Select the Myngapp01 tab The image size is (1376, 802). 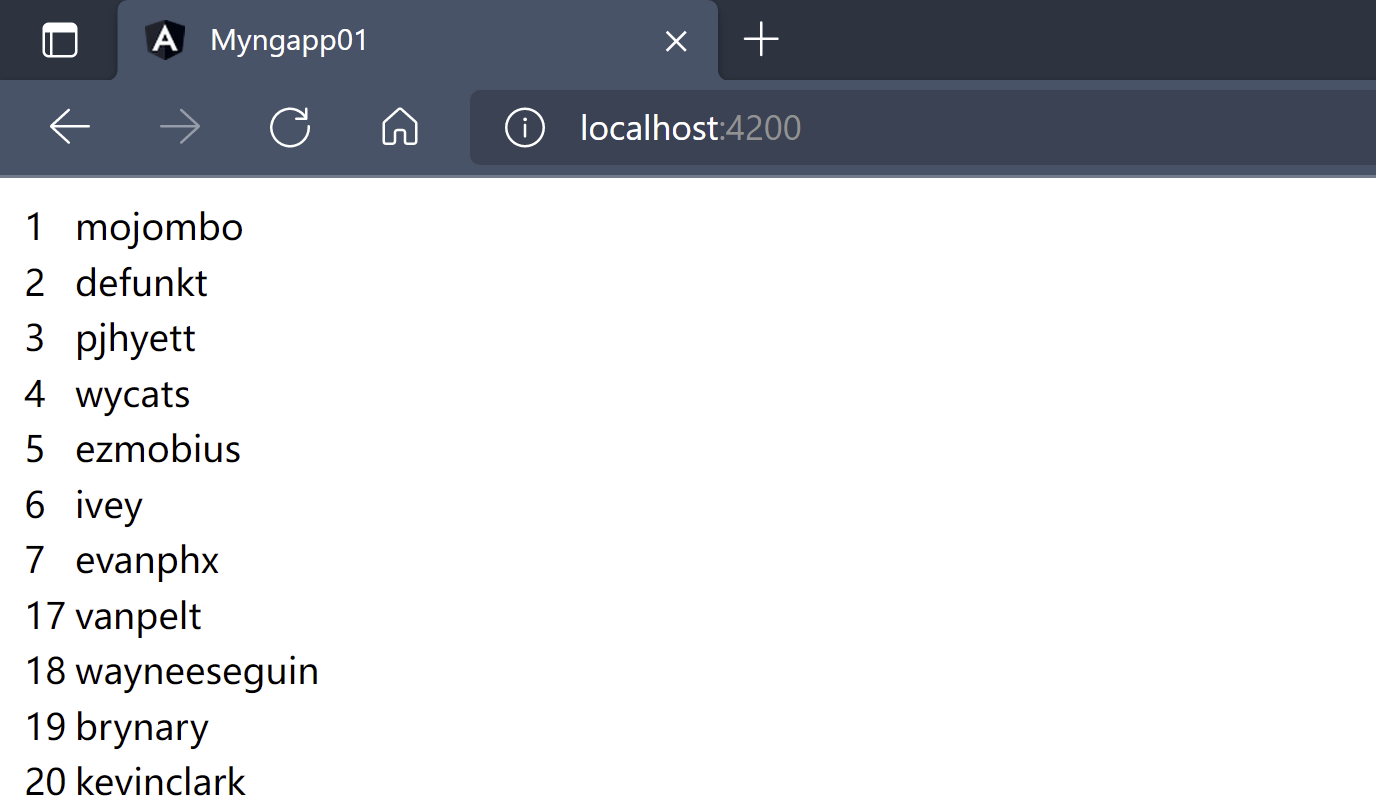[x=400, y=41]
